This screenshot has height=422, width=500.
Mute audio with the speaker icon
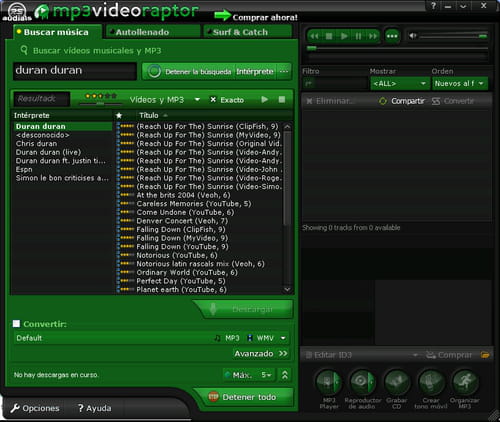(413, 36)
